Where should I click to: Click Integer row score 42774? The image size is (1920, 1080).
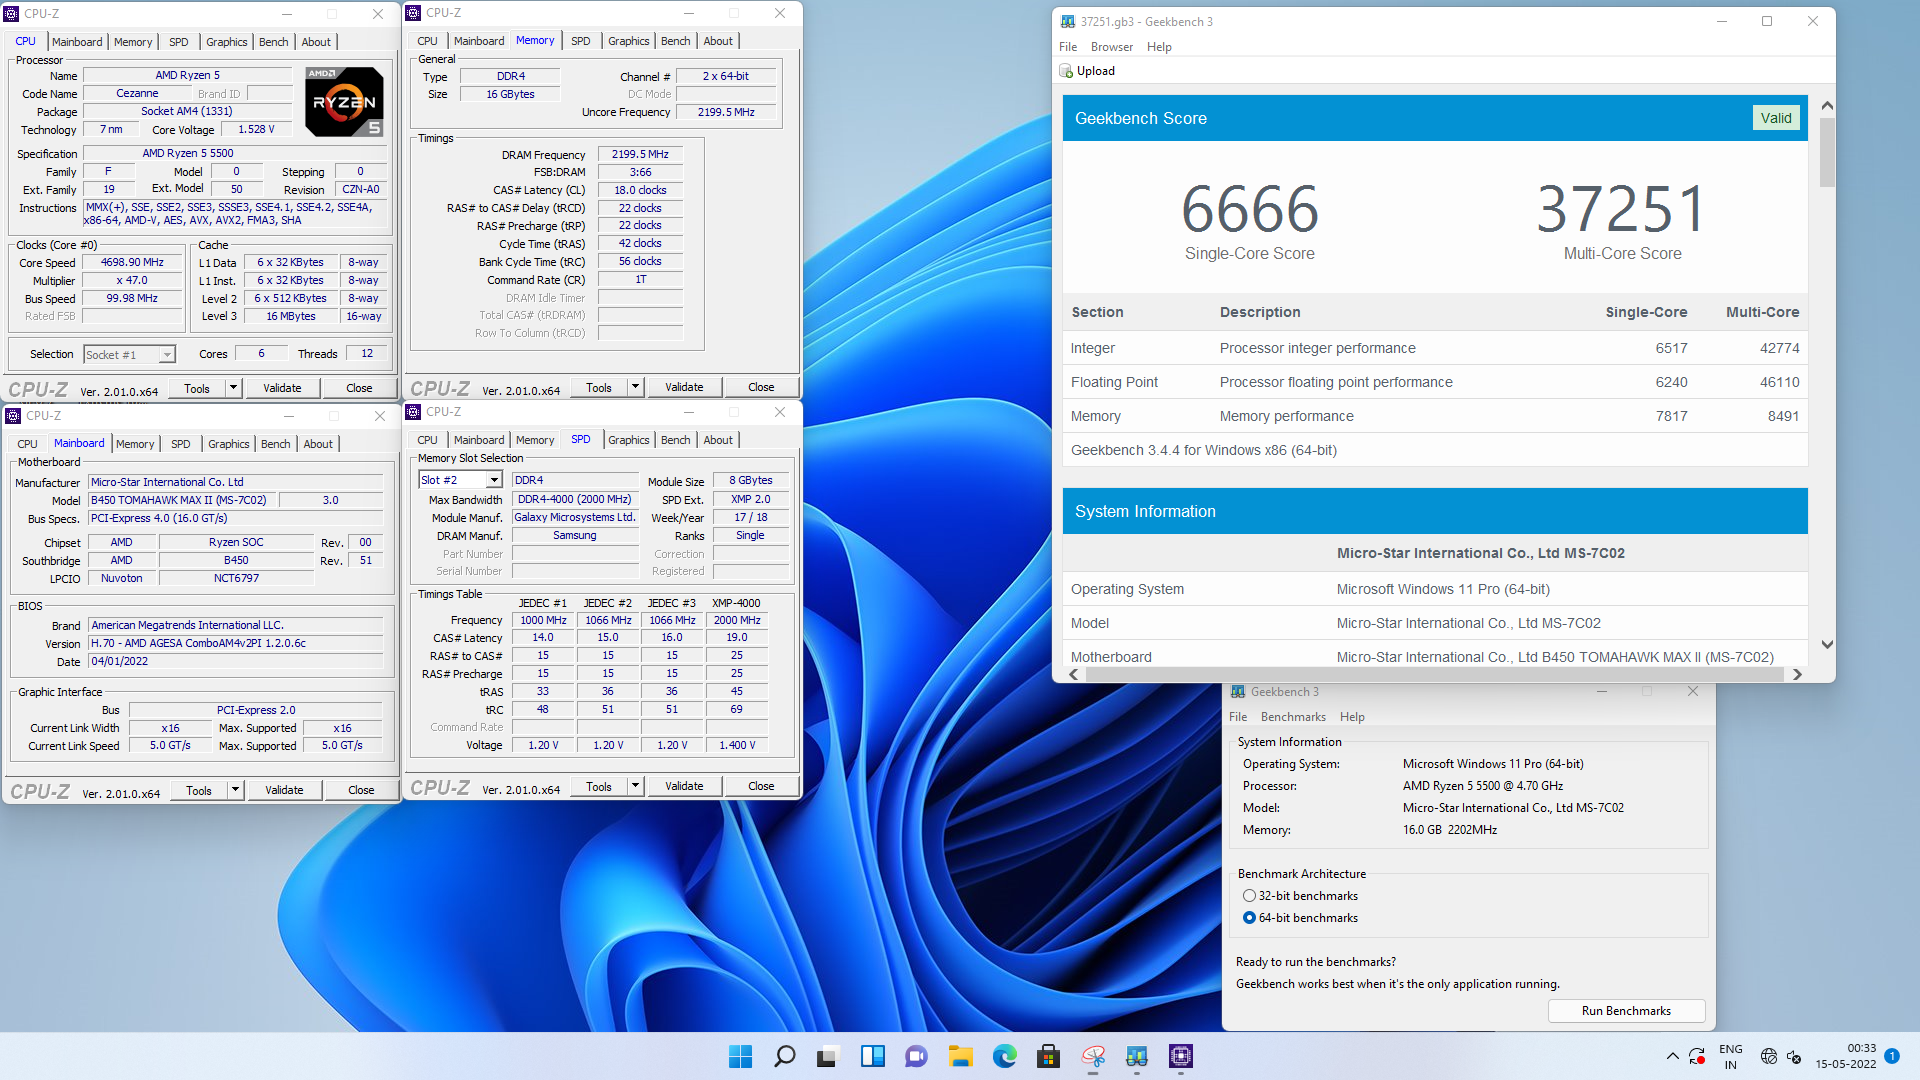1779,348
